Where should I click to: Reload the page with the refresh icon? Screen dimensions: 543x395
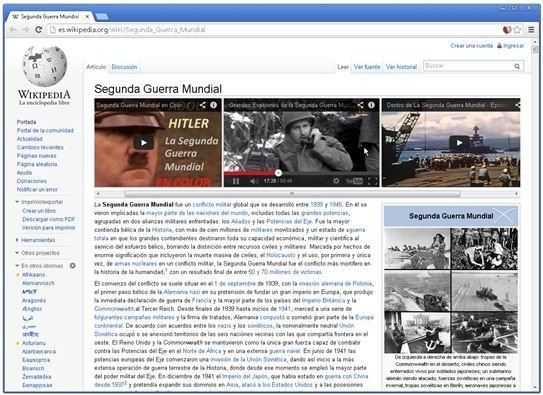coord(39,30)
